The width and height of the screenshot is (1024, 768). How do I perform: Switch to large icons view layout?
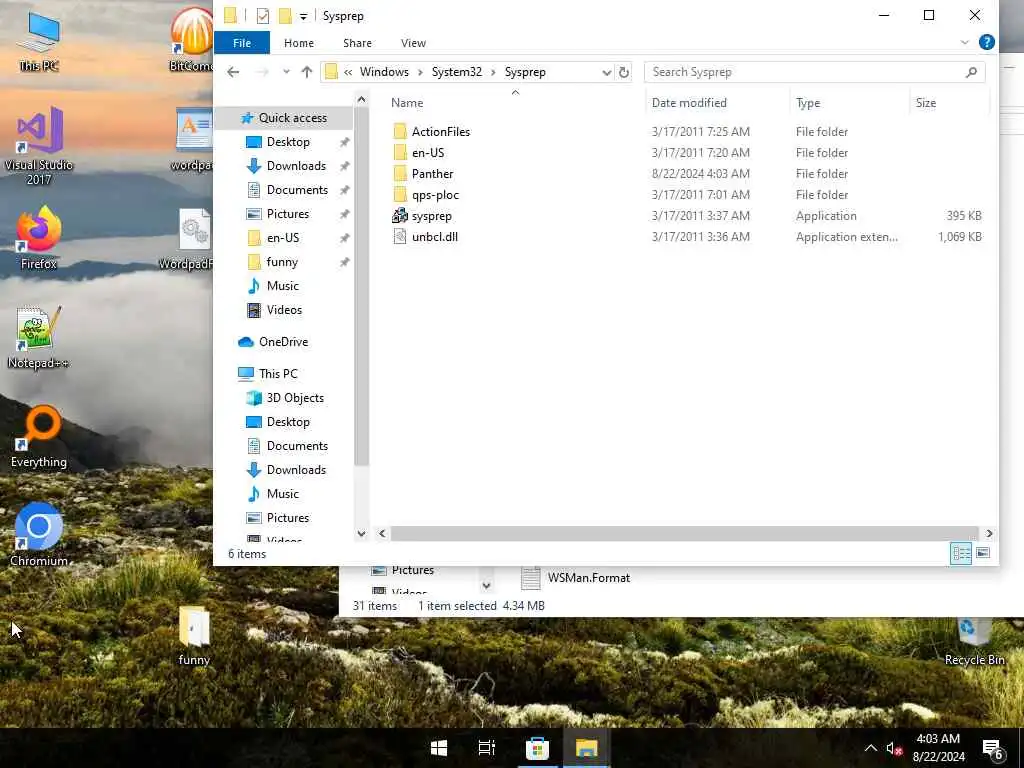983,554
